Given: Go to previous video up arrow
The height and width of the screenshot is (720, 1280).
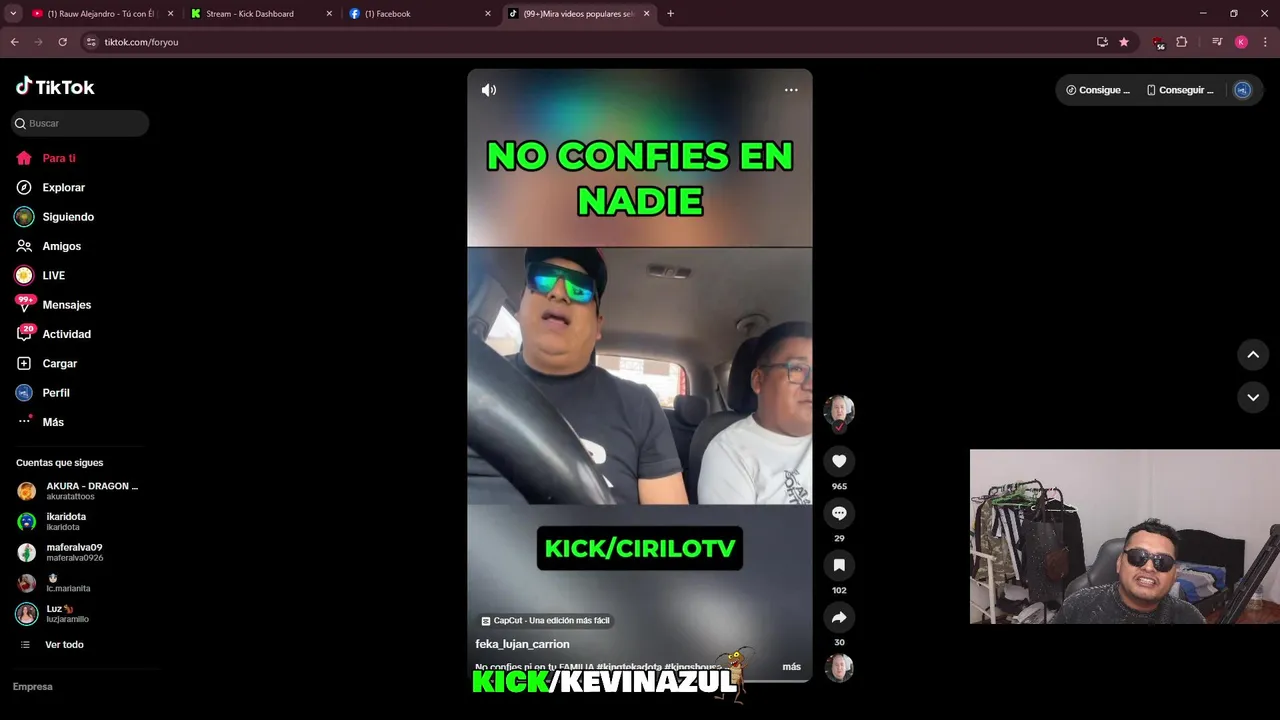Looking at the screenshot, I should pos(1253,354).
